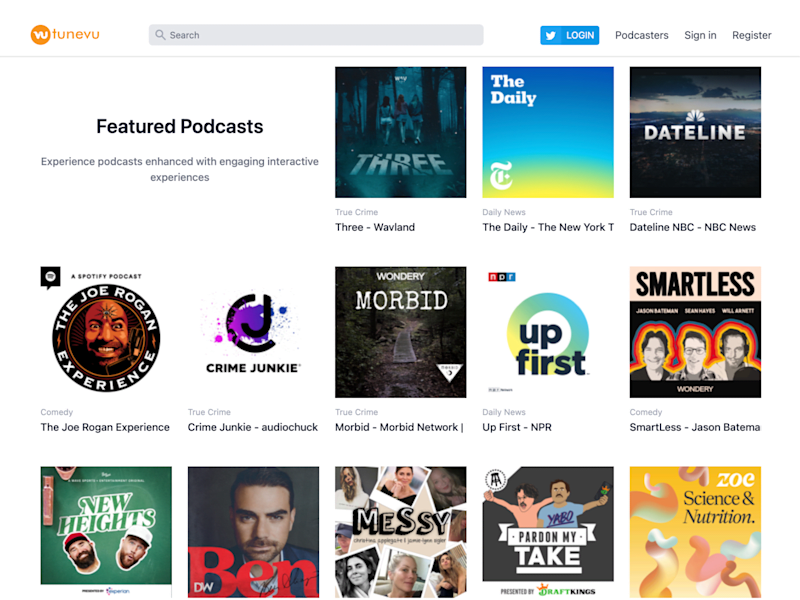This screenshot has width=800, height=600.
Task: Click Daily News label under Up First
Action: point(504,412)
